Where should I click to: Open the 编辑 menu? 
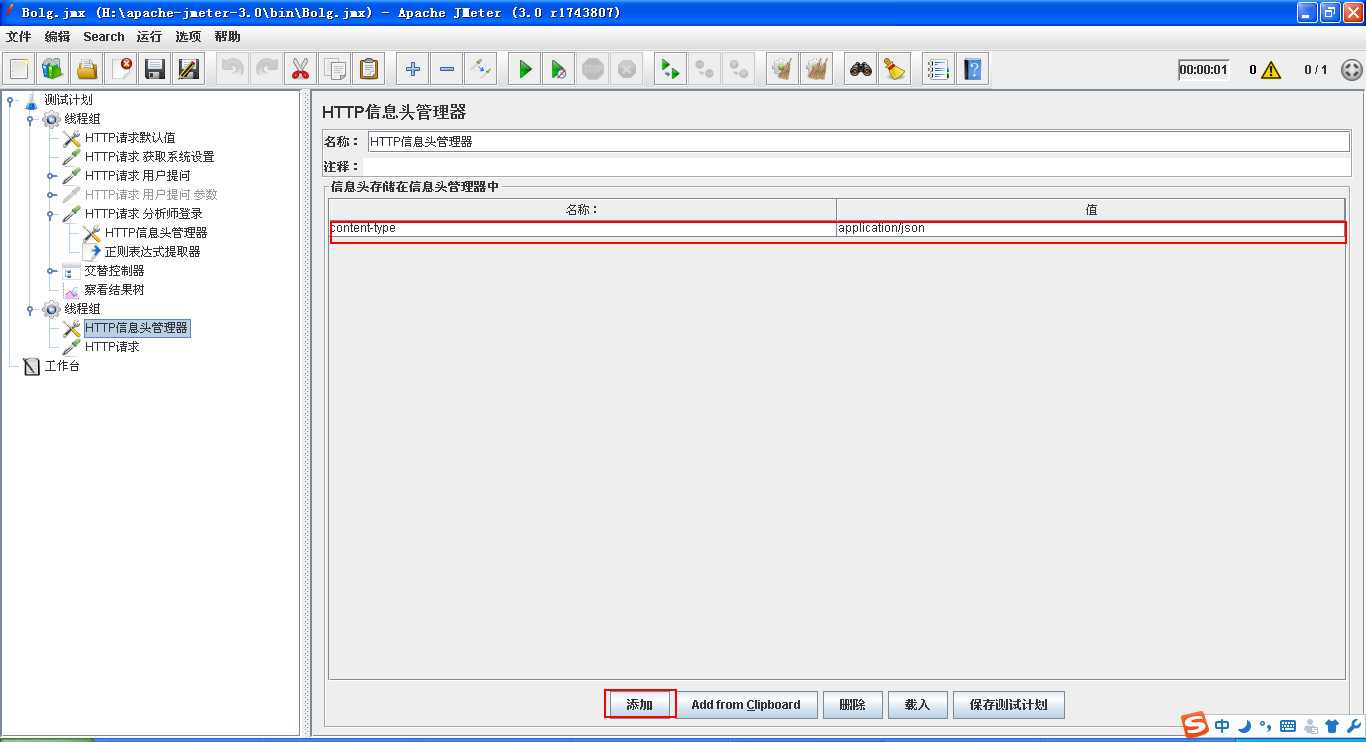pyautogui.click(x=57, y=37)
